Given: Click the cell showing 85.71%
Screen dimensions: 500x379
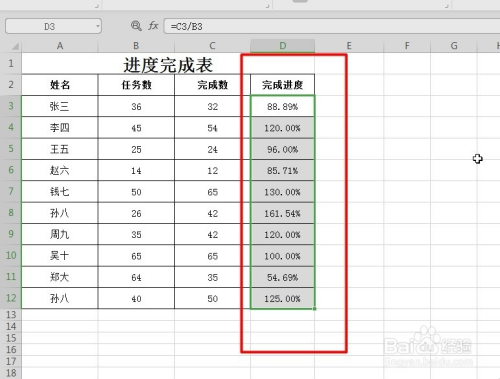Looking at the screenshot, I should [282, 170].
